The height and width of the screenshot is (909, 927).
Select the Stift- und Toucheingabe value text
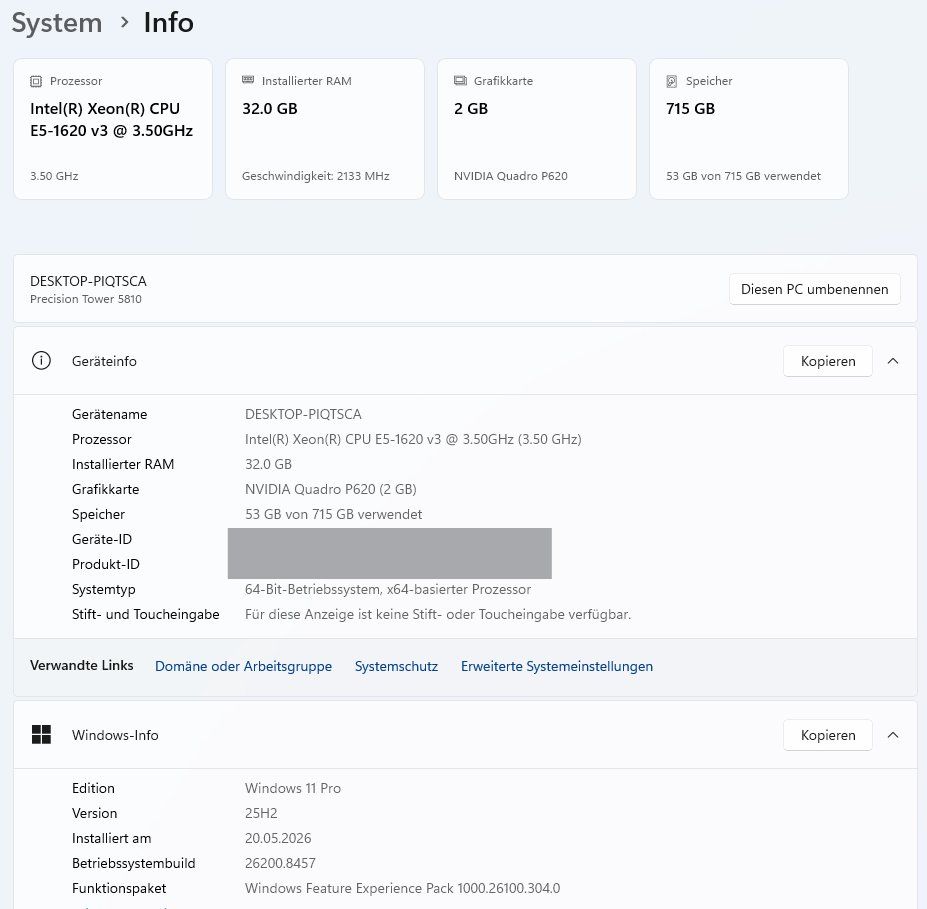(438, 614)
